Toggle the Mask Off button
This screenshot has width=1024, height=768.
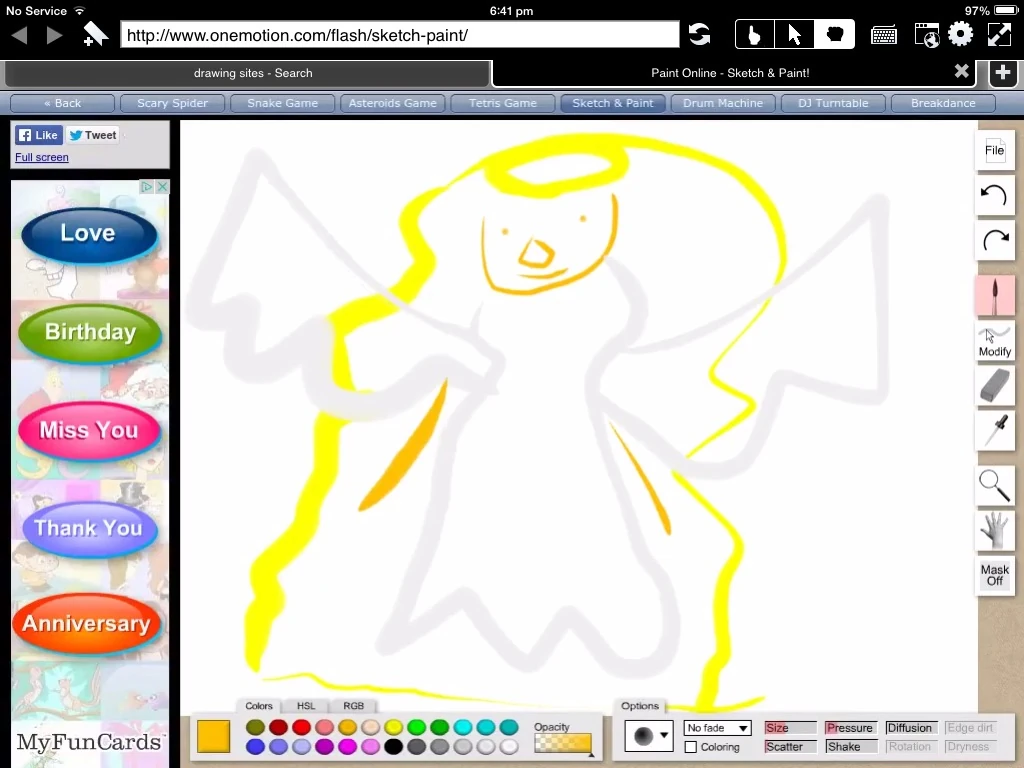pos(994,575)
